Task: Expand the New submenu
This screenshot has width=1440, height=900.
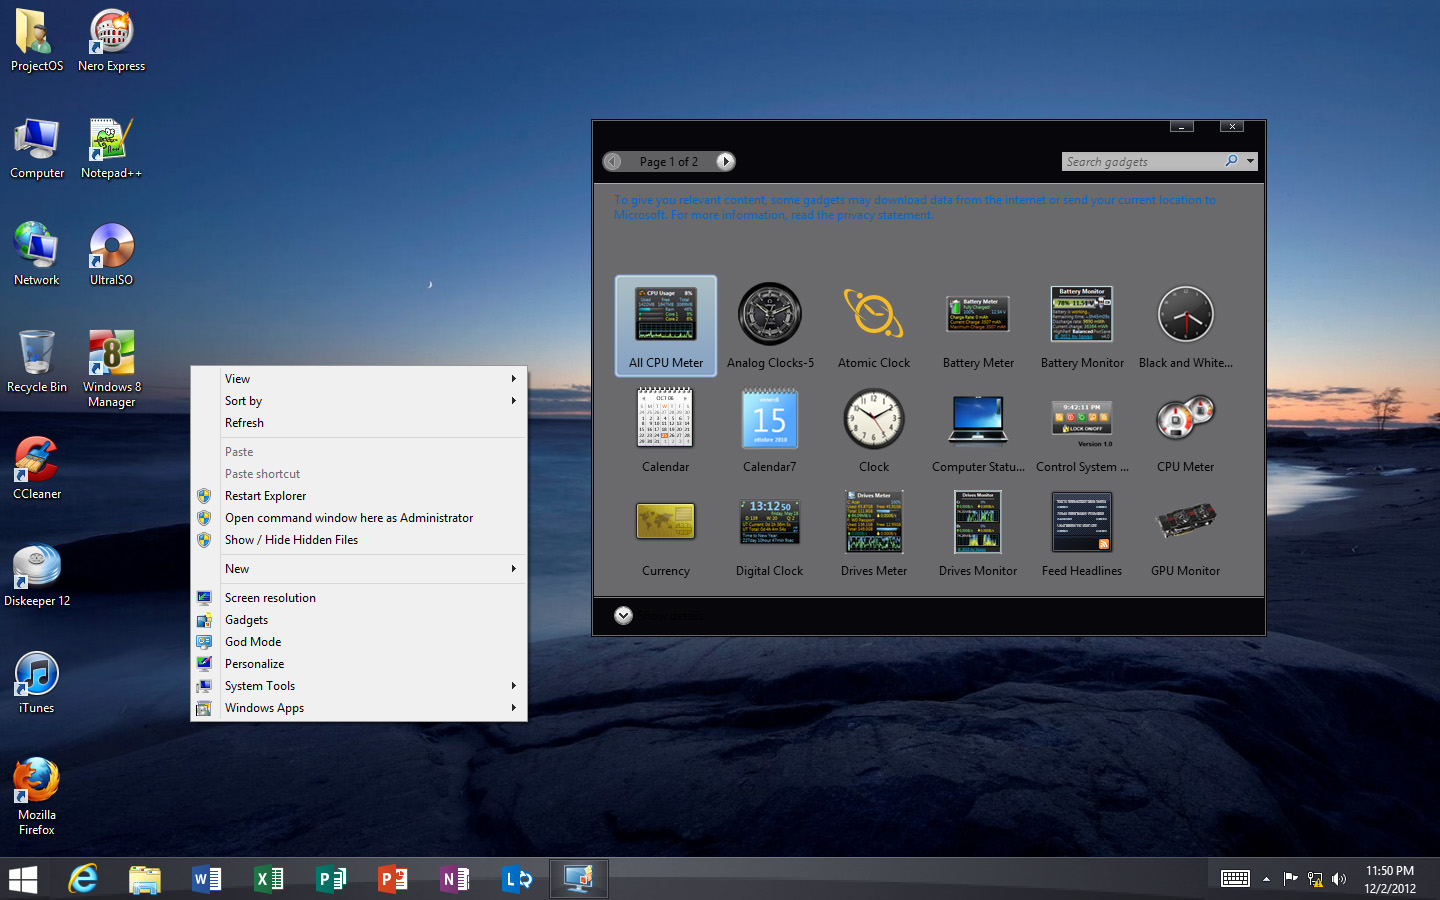Action: pyautogui.click(x=237, y=568)
